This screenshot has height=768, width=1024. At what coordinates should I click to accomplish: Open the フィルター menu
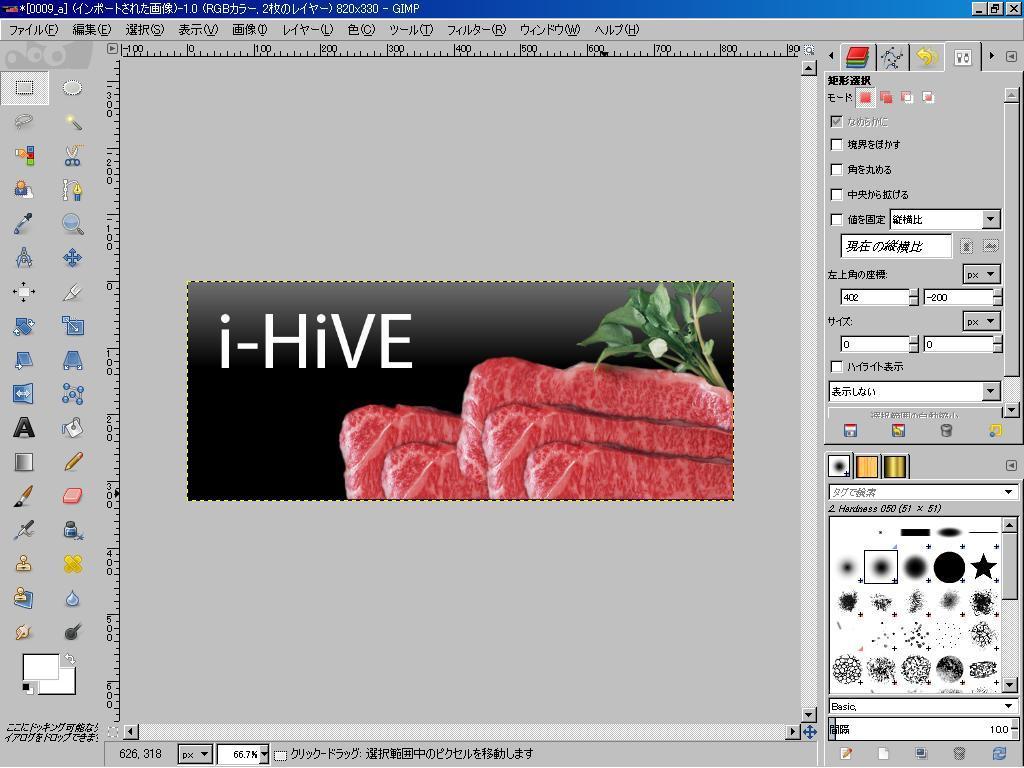(x=475, y=30)
